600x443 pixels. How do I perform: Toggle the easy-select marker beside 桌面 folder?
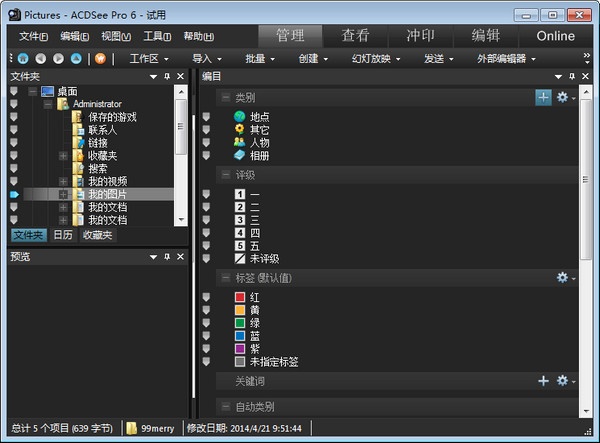[x=14, y=91]
